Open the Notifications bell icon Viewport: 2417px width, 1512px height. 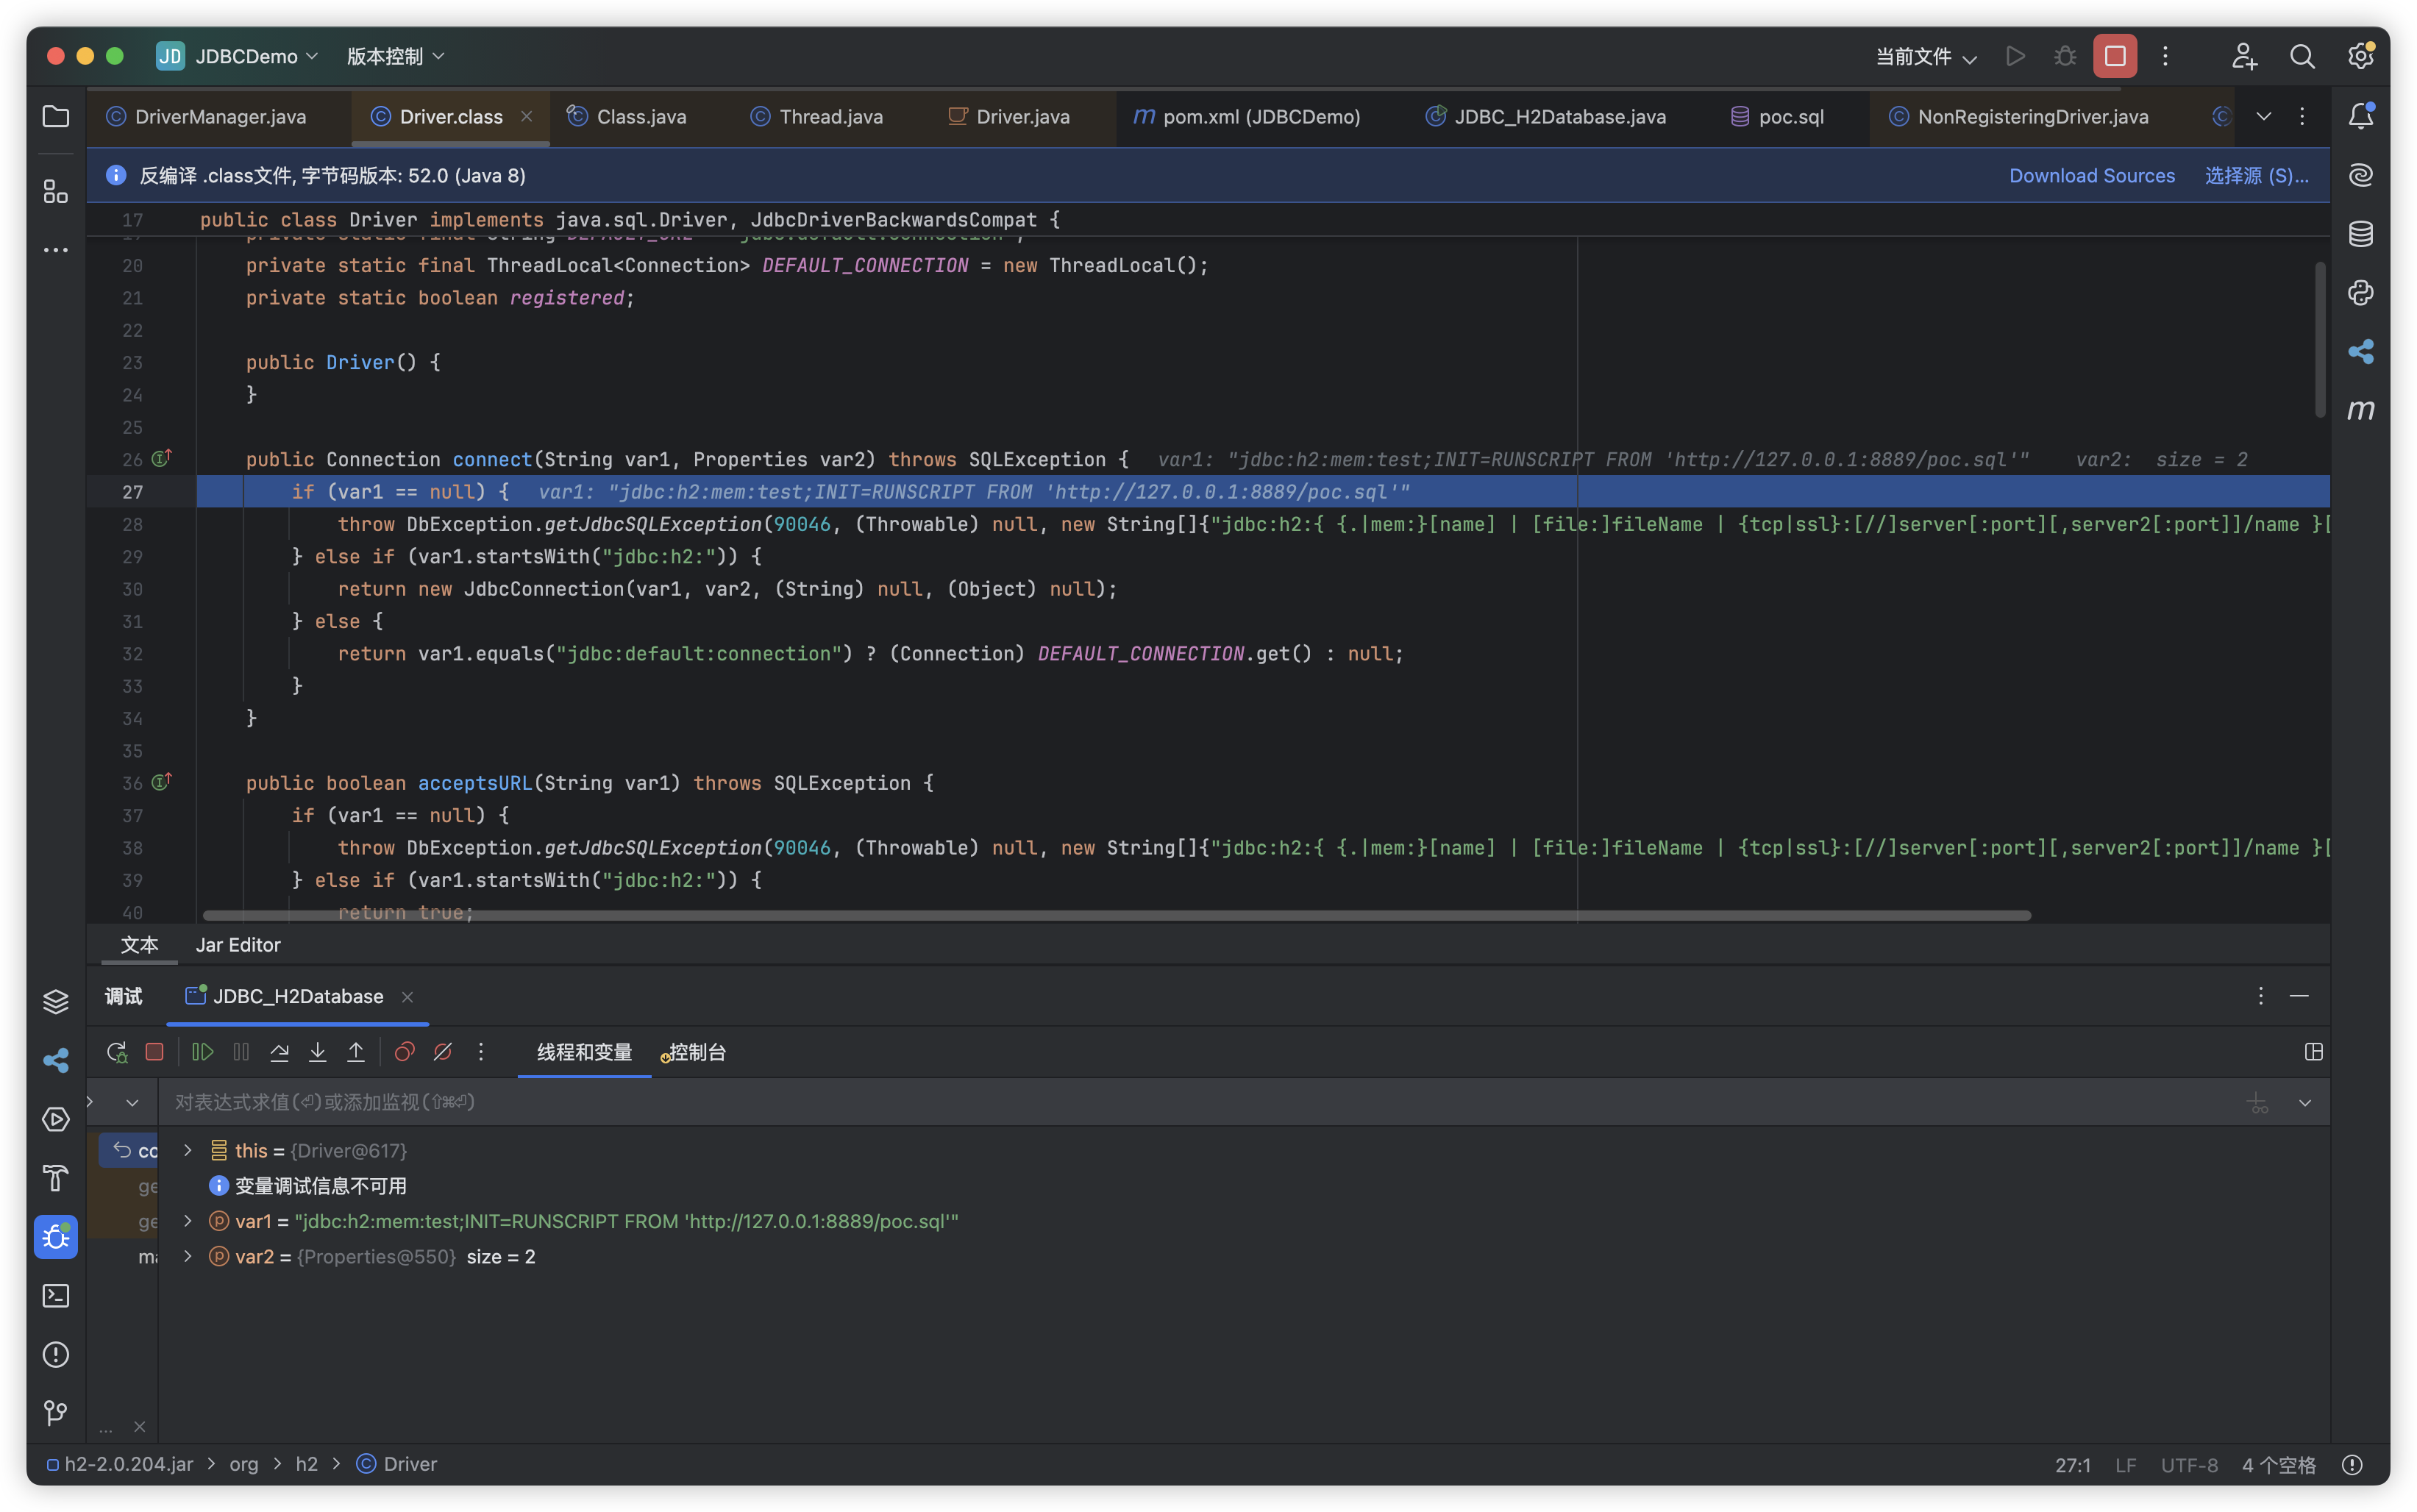(x=2360, y=117)
